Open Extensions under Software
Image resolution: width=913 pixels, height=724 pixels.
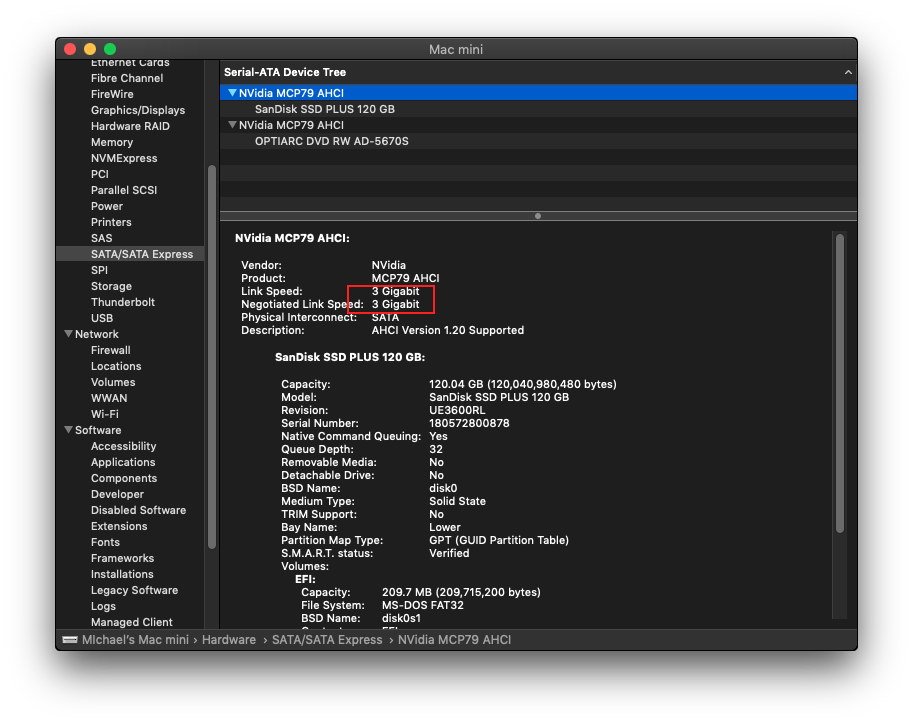tap(119, 526)
